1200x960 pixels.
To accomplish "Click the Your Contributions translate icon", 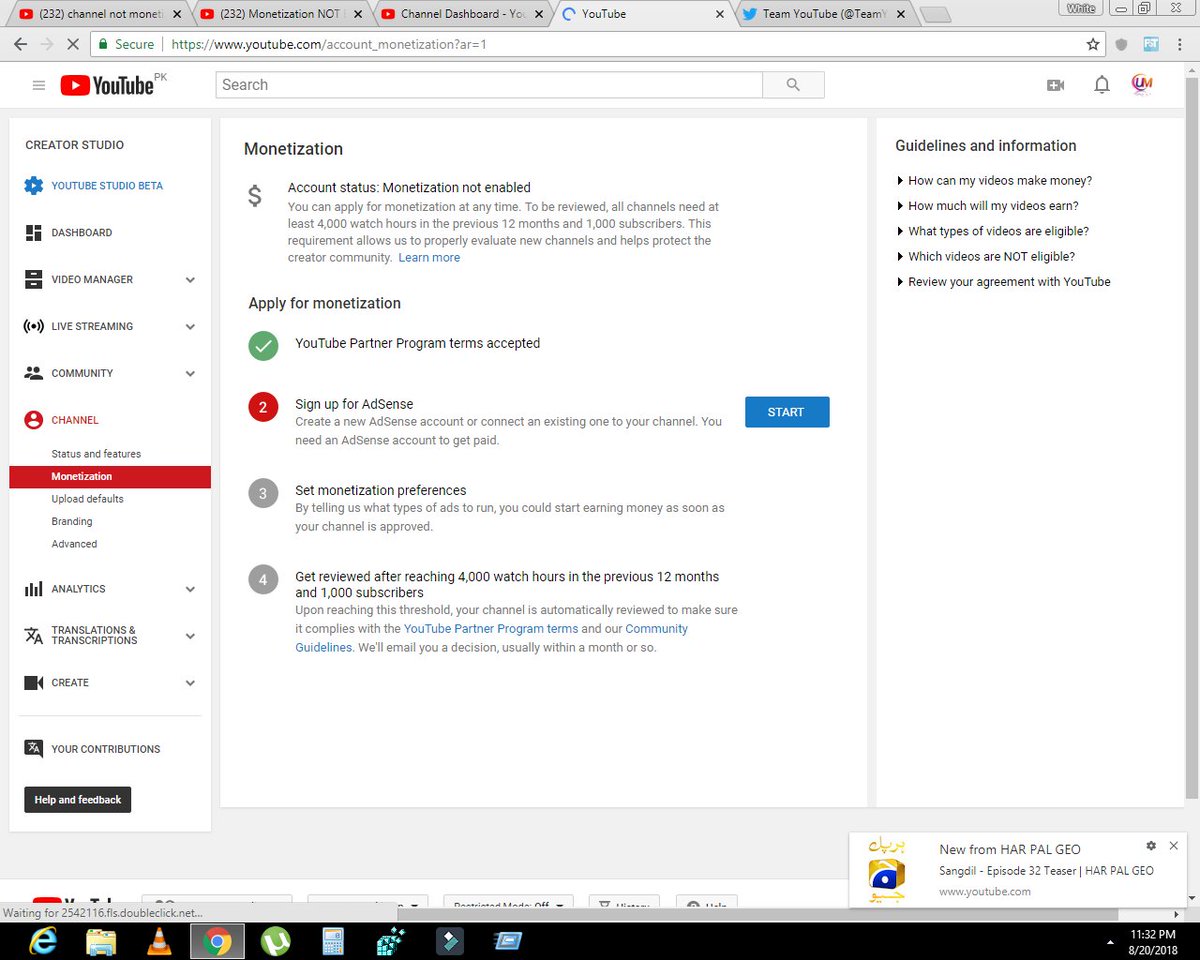I will click(x=33, y=748).
